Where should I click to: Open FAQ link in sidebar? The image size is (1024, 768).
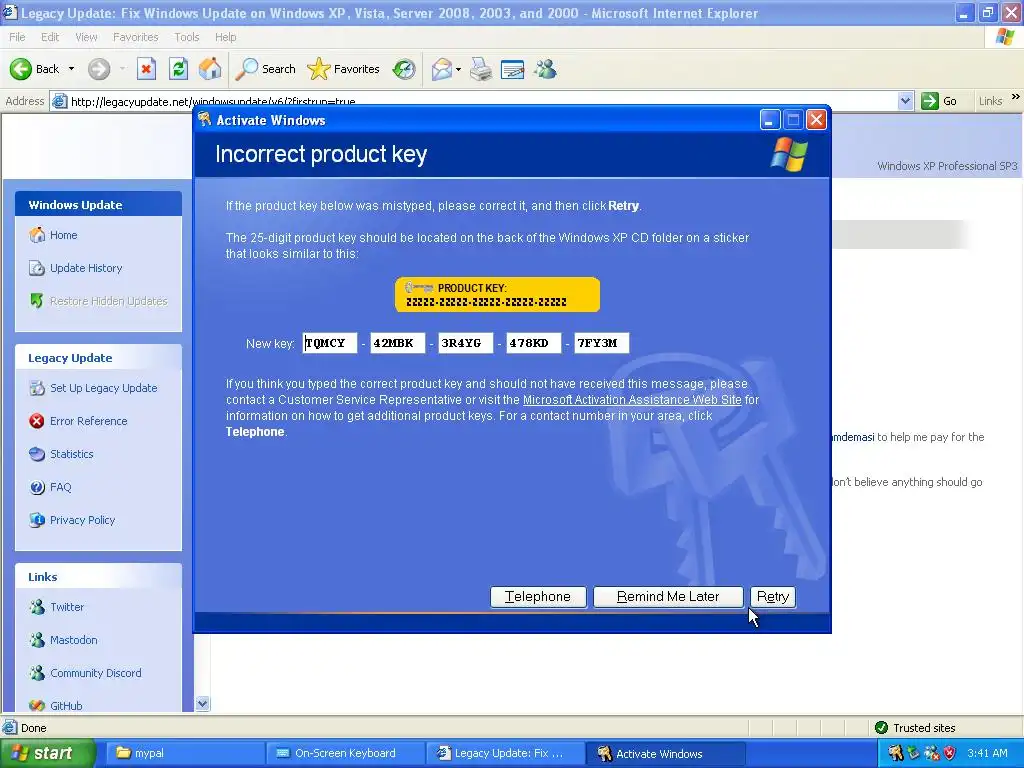[60, 487]
